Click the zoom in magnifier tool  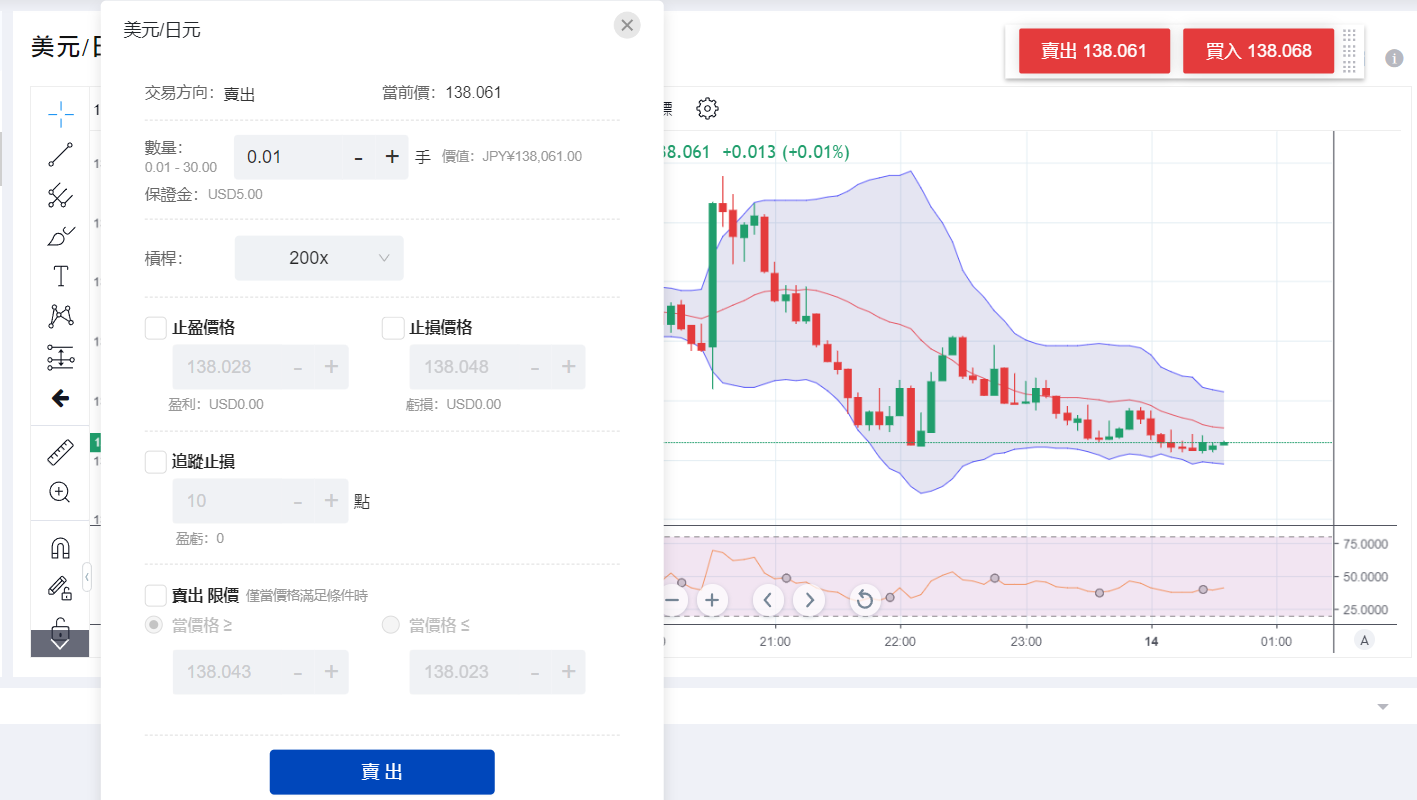click(60, 492)
